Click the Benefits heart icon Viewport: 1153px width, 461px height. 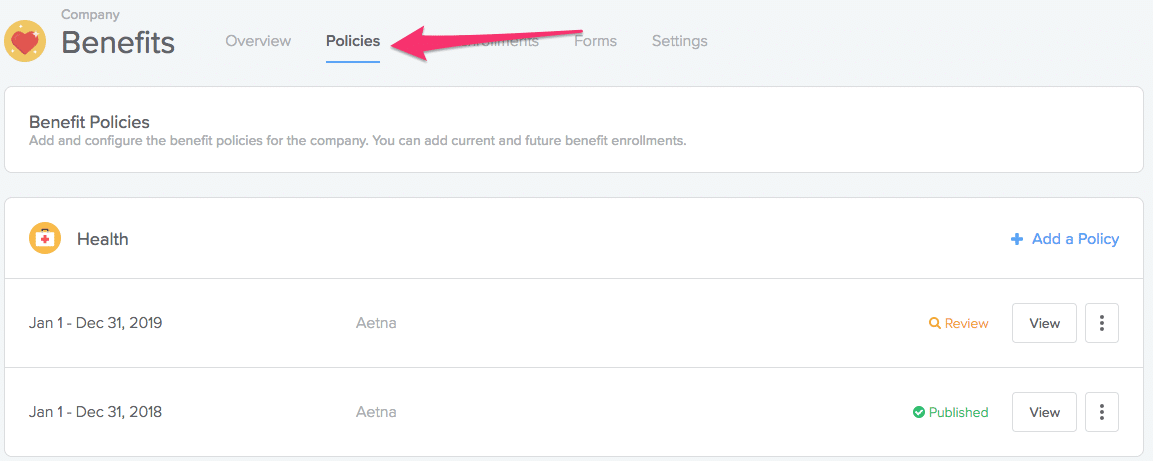[25, 41]
